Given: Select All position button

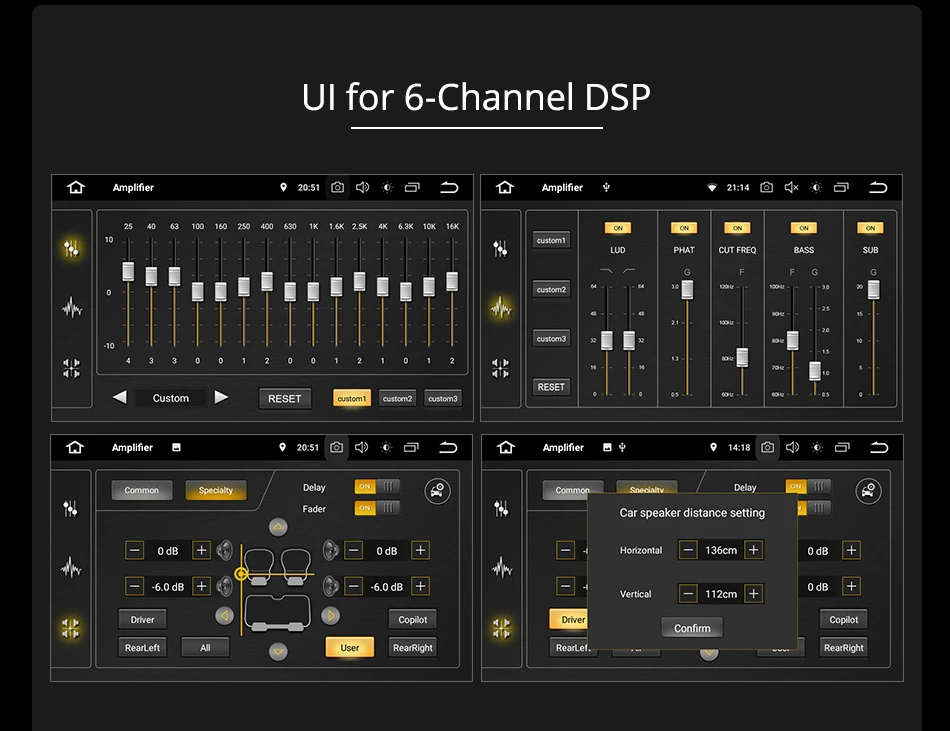Looking at the screenshot, I should click(205, 647).
